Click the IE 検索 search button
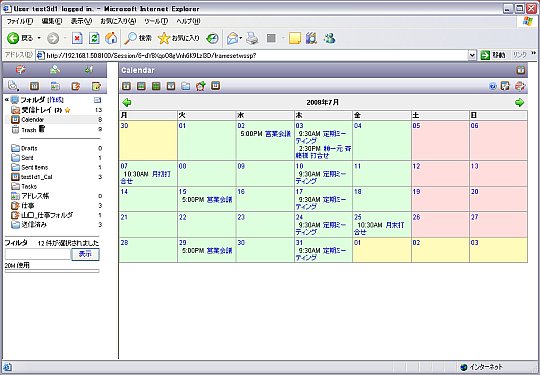 click(138, 38)
